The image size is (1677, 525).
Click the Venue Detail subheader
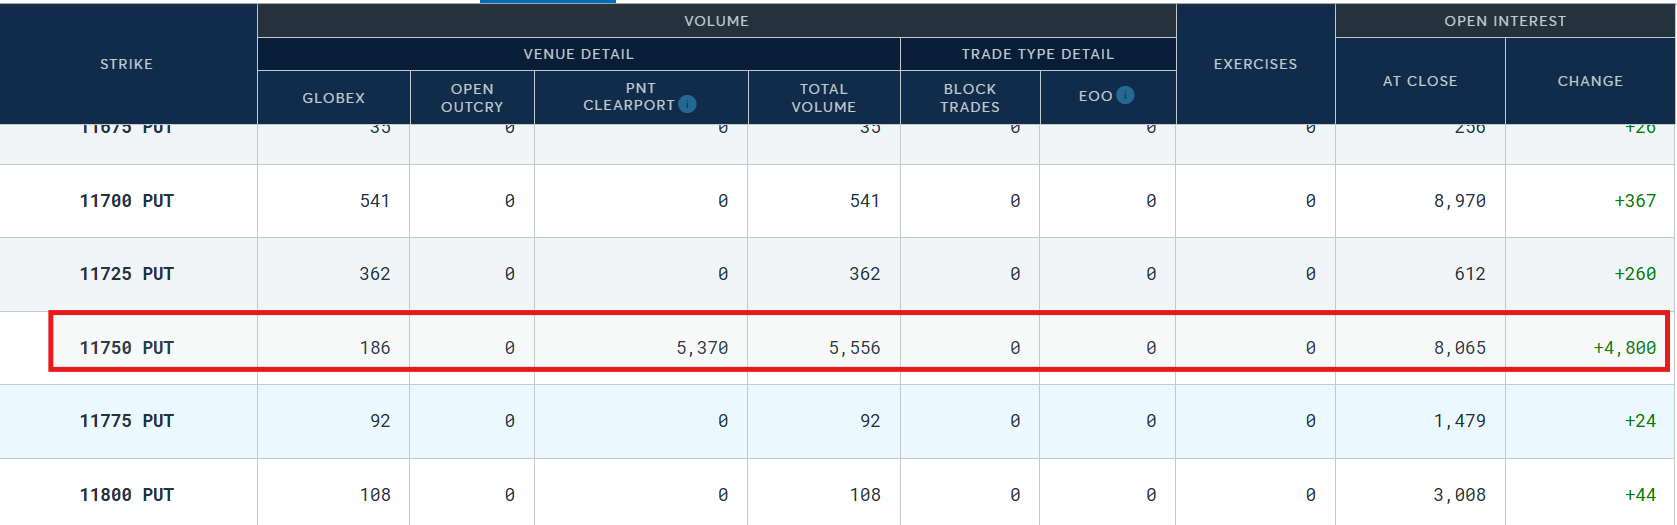pos(578,54)
